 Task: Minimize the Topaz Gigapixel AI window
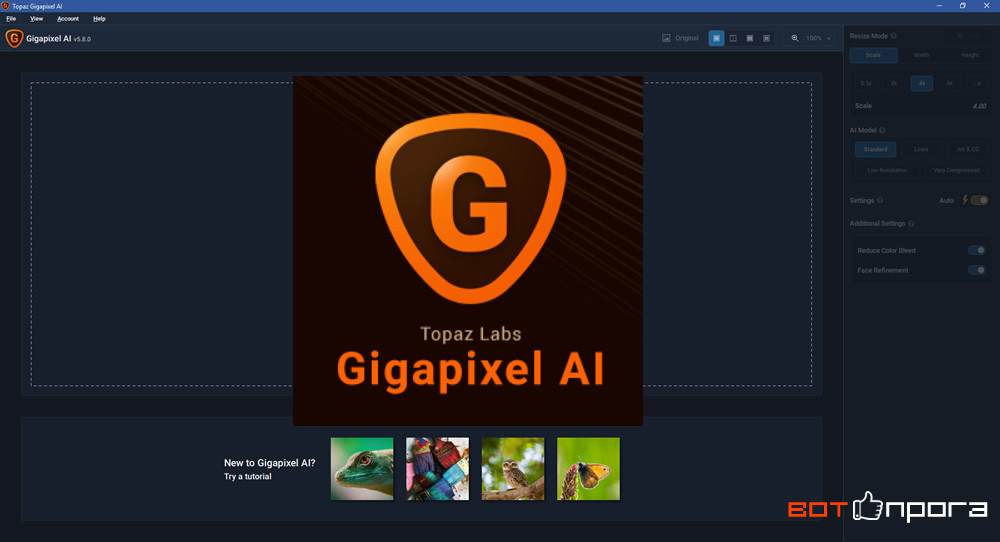[939, 6]
